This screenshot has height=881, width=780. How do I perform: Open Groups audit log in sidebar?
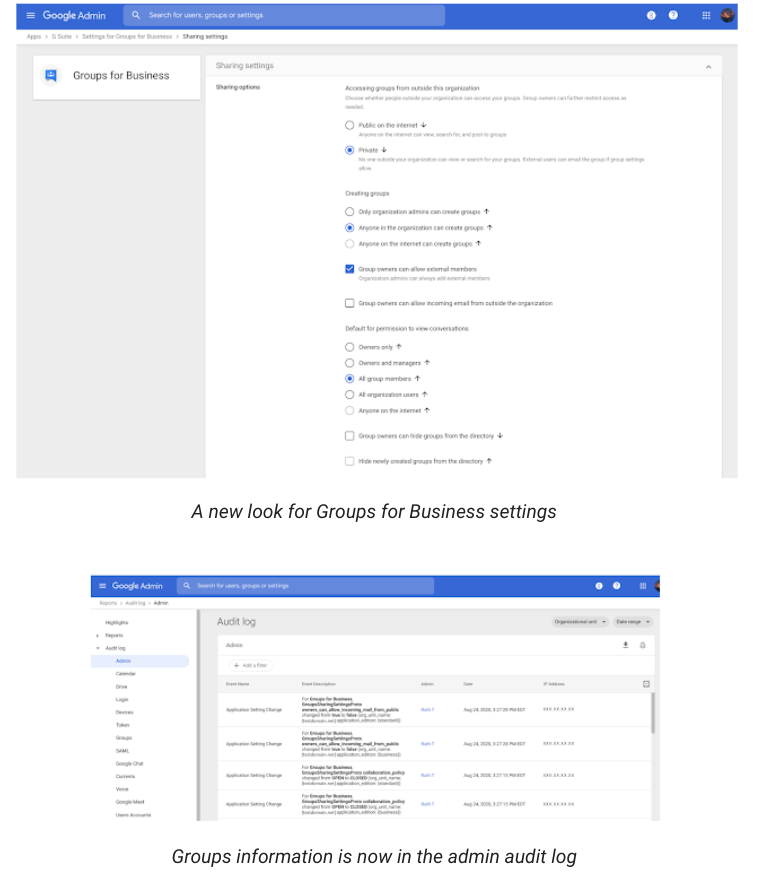124,738
